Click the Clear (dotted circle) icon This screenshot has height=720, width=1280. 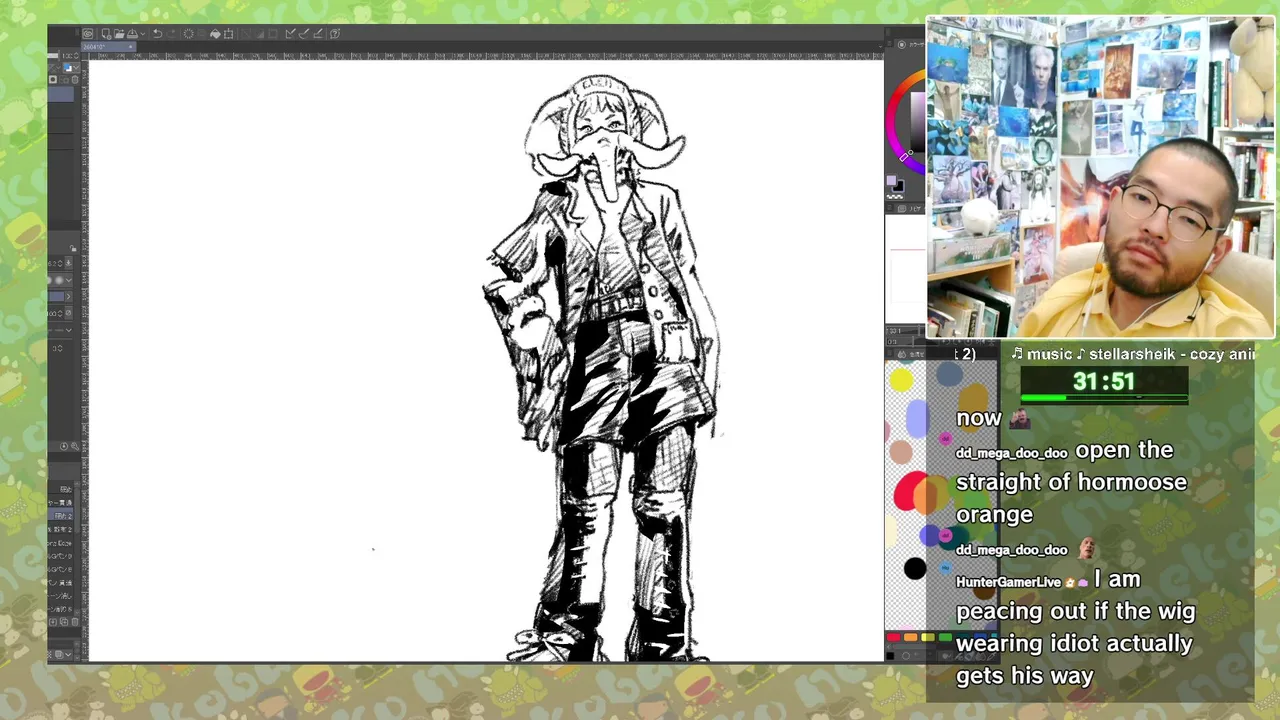tap(188, 34)
